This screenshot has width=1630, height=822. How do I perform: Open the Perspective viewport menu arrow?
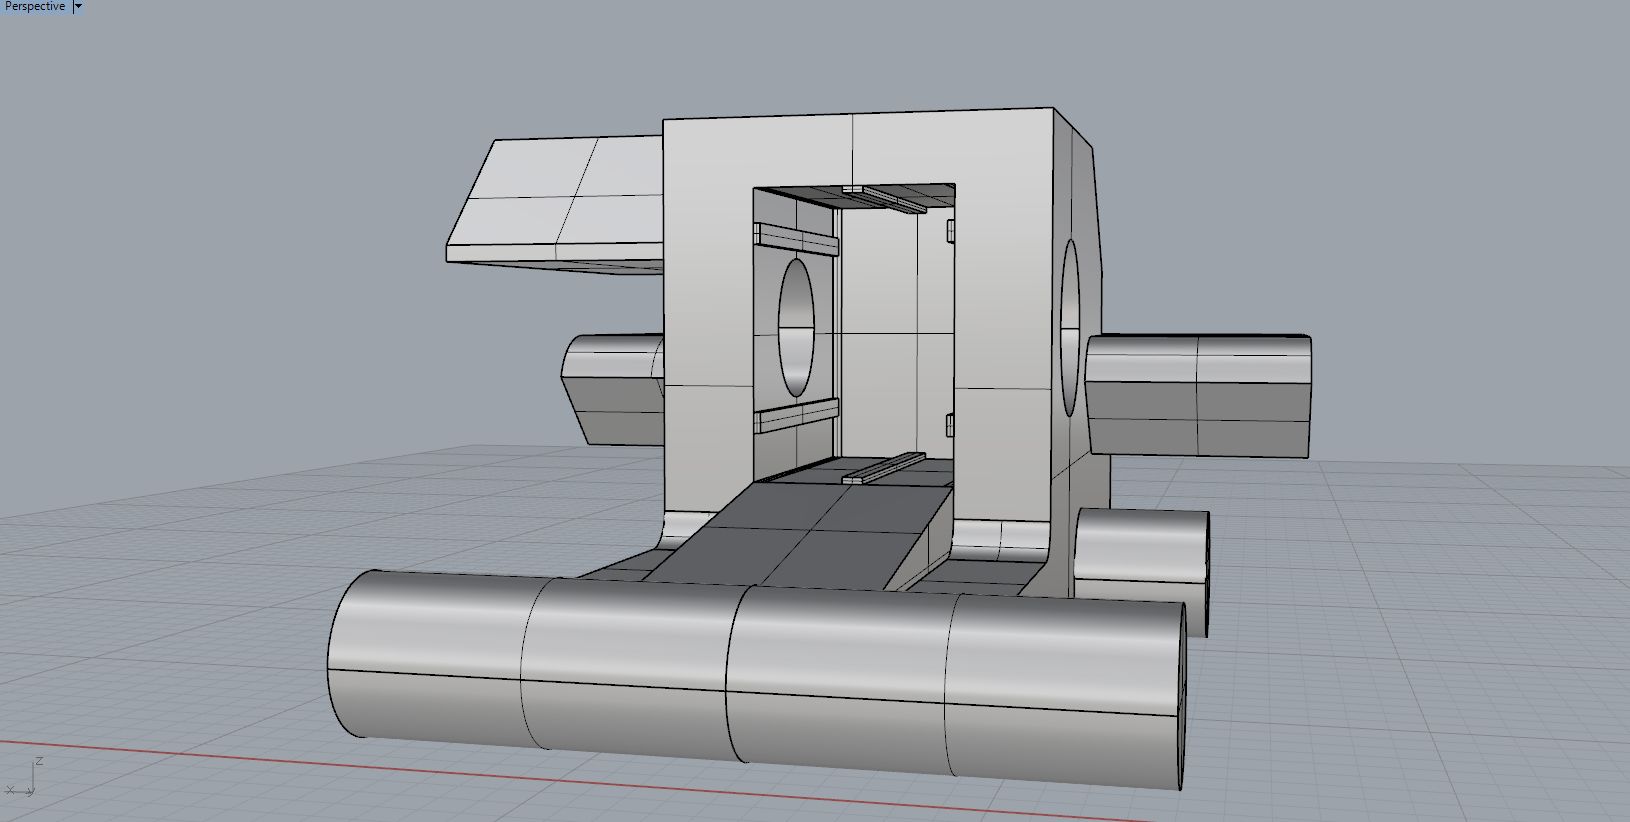[x=78, y=6]
